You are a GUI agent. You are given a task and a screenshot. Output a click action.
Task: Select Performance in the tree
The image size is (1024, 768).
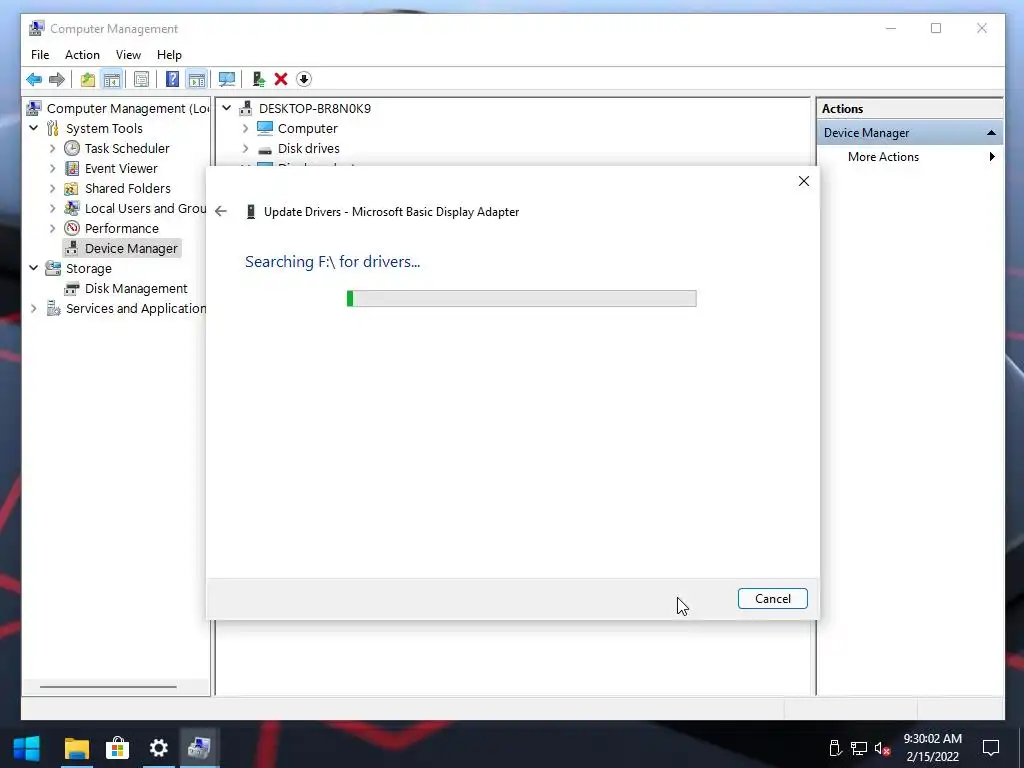(121, 229)
